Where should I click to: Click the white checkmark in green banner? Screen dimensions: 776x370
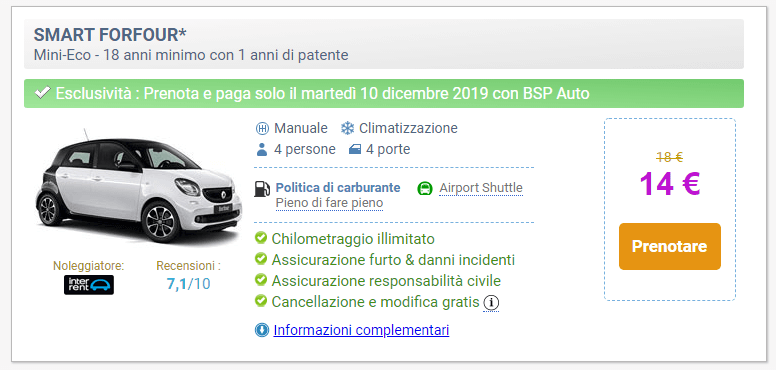[43, 92]
